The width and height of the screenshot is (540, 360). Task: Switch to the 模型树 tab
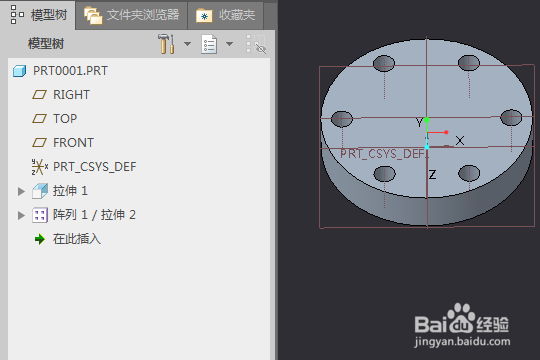pos(38,15)
